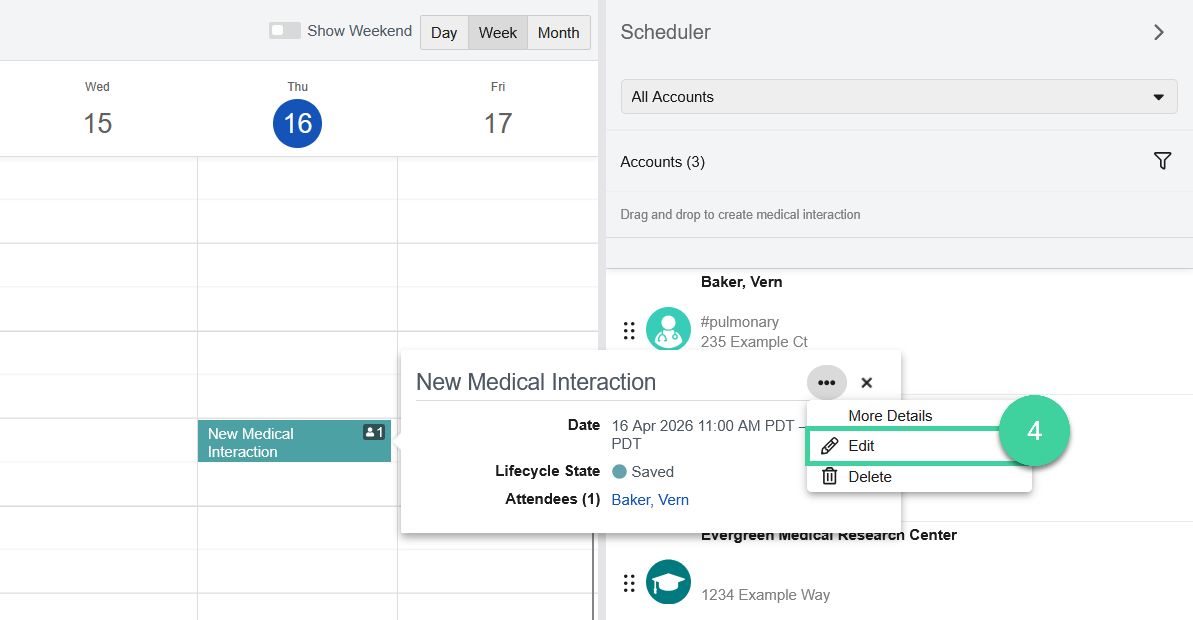Image resolution: width=1193 pixels, height=620 pixels.
Task: Click drag handle beside Evergreen Medical Research Center
Action: pyautogui.click(x=629, y=583)
